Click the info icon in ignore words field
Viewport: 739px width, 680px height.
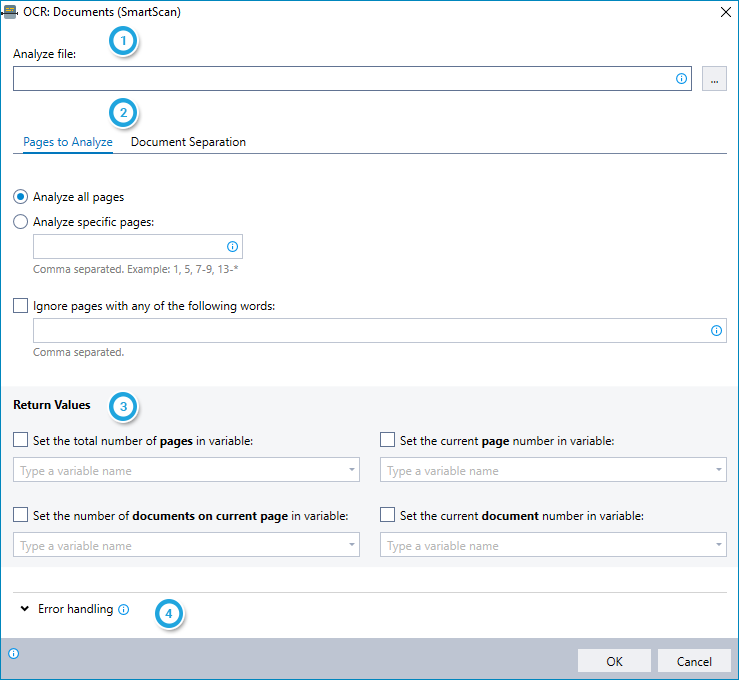click(x=716, y=331)
